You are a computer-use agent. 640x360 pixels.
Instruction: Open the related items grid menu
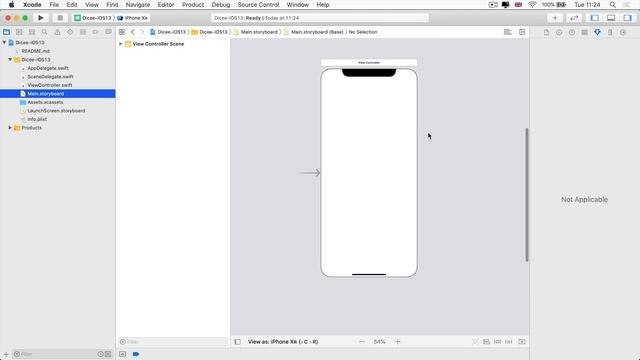coord(122,32)
